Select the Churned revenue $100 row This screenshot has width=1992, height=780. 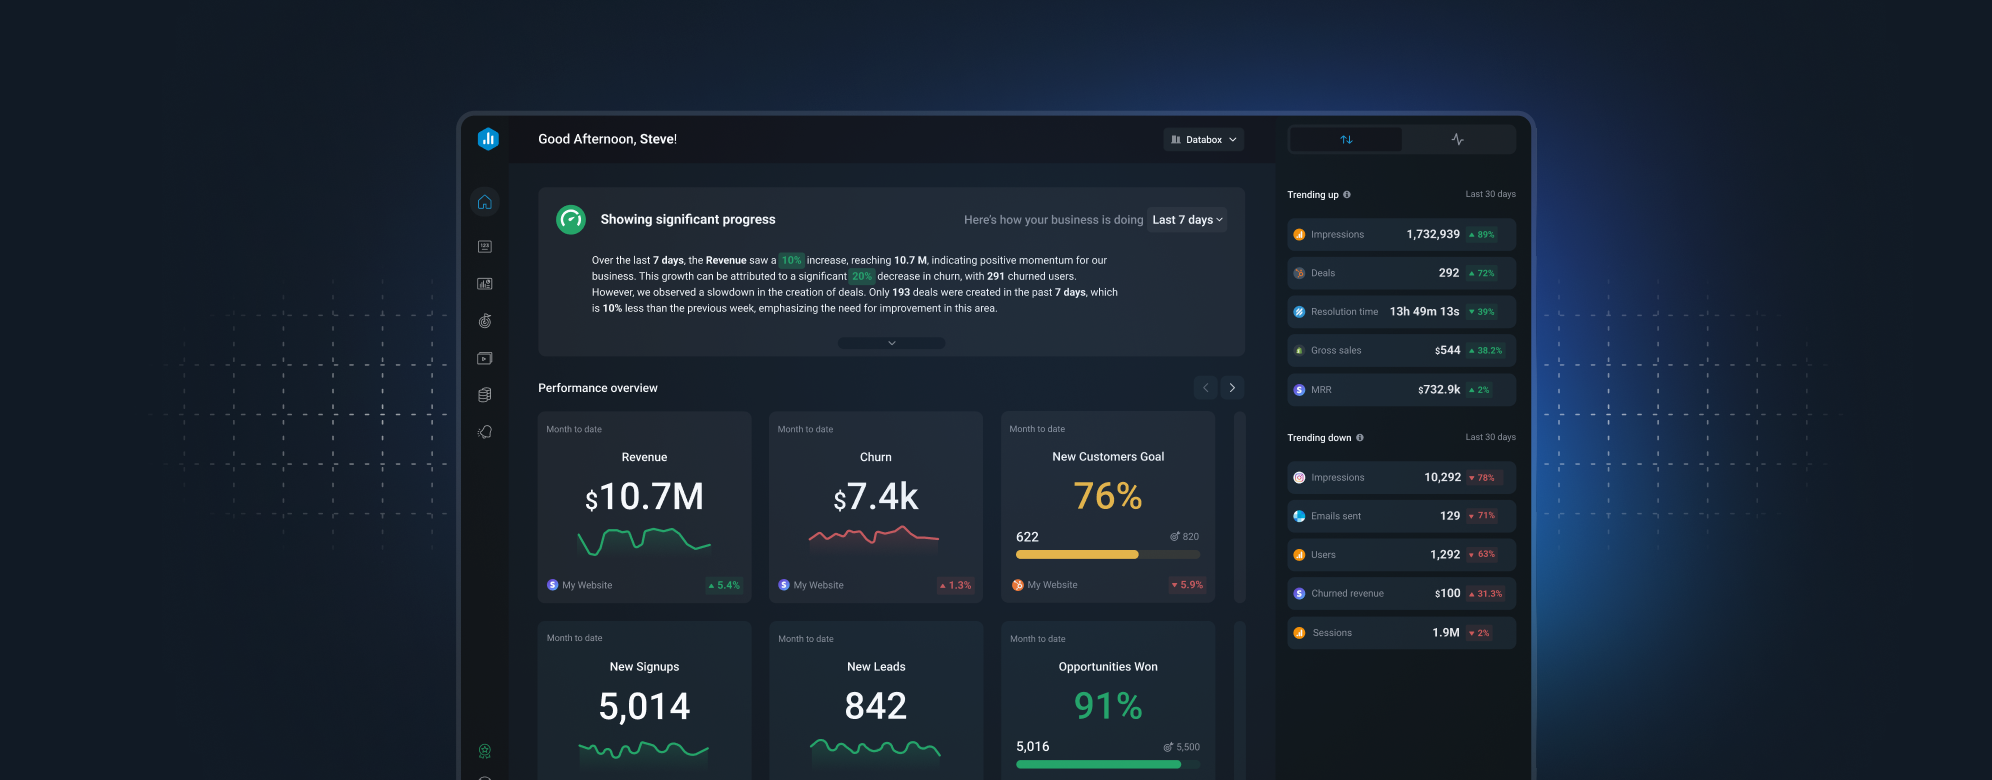[1401, 594]
